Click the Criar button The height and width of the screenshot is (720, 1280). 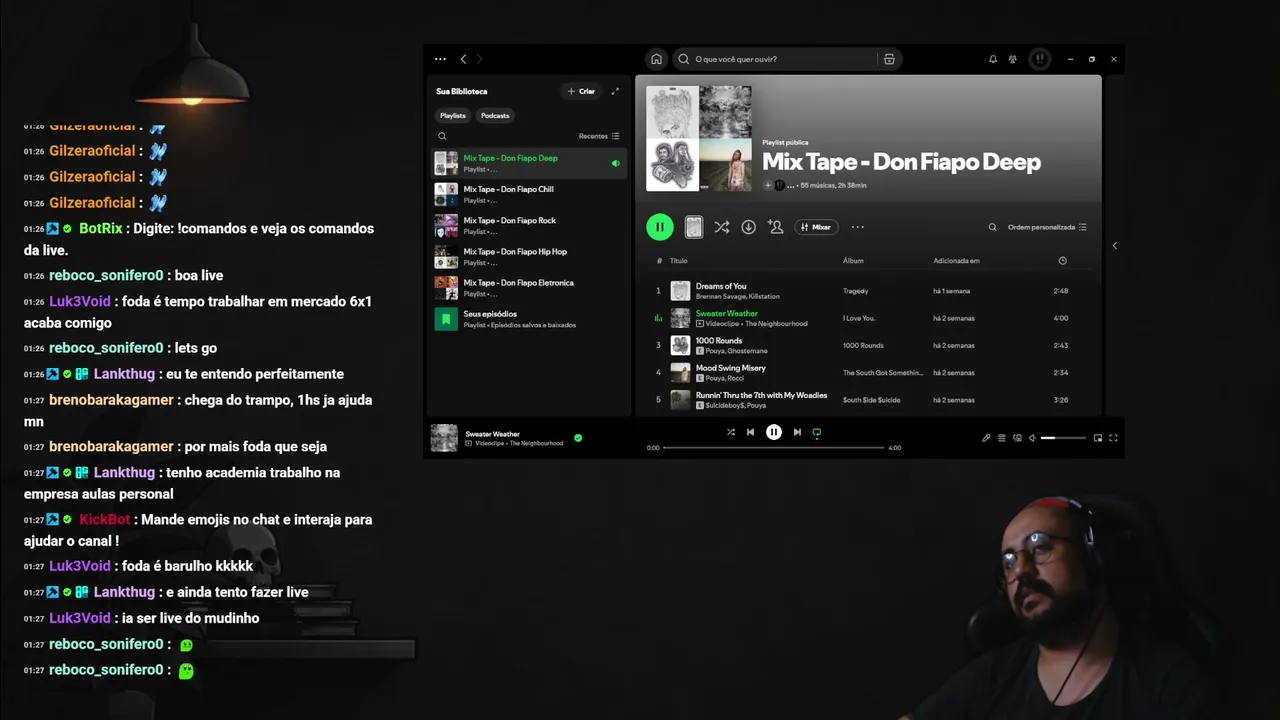(x=581, y=91)
